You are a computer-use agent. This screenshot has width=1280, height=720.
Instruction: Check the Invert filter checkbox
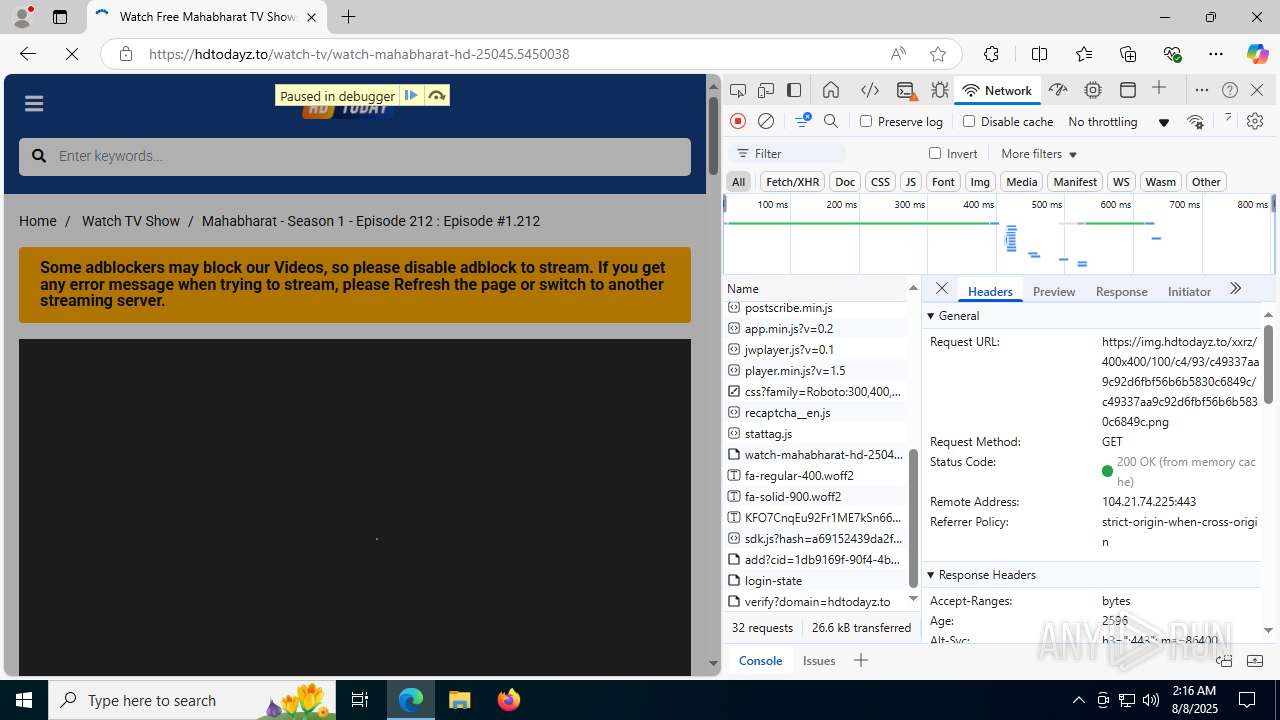(935, 153)
